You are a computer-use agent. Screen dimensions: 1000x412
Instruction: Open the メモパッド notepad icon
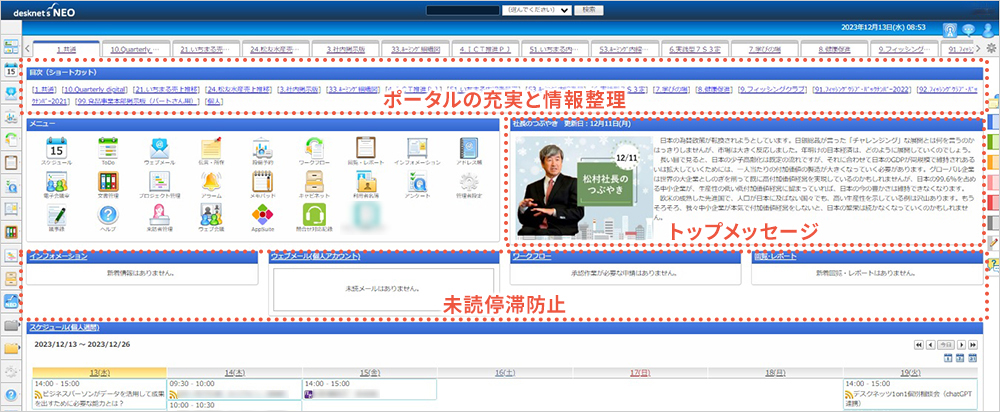(x=262, y=182)
